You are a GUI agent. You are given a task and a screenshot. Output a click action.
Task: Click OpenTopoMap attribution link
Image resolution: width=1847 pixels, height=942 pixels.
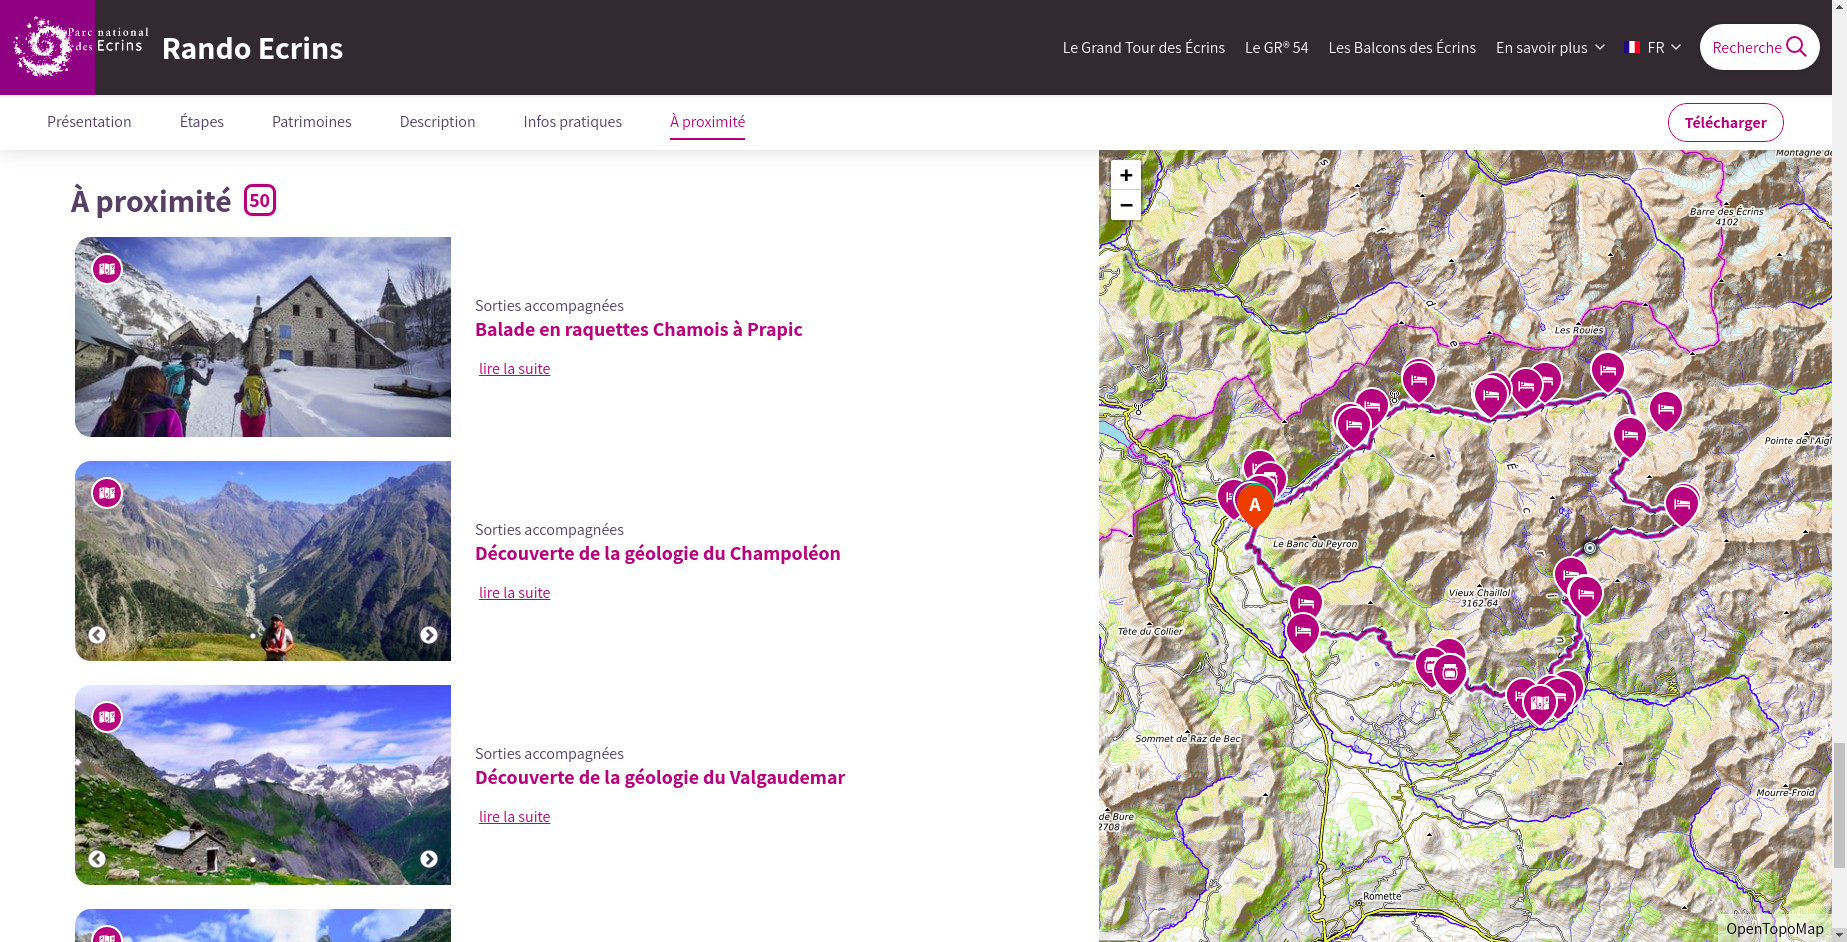pyautogui.click(x=1774, y=929)
